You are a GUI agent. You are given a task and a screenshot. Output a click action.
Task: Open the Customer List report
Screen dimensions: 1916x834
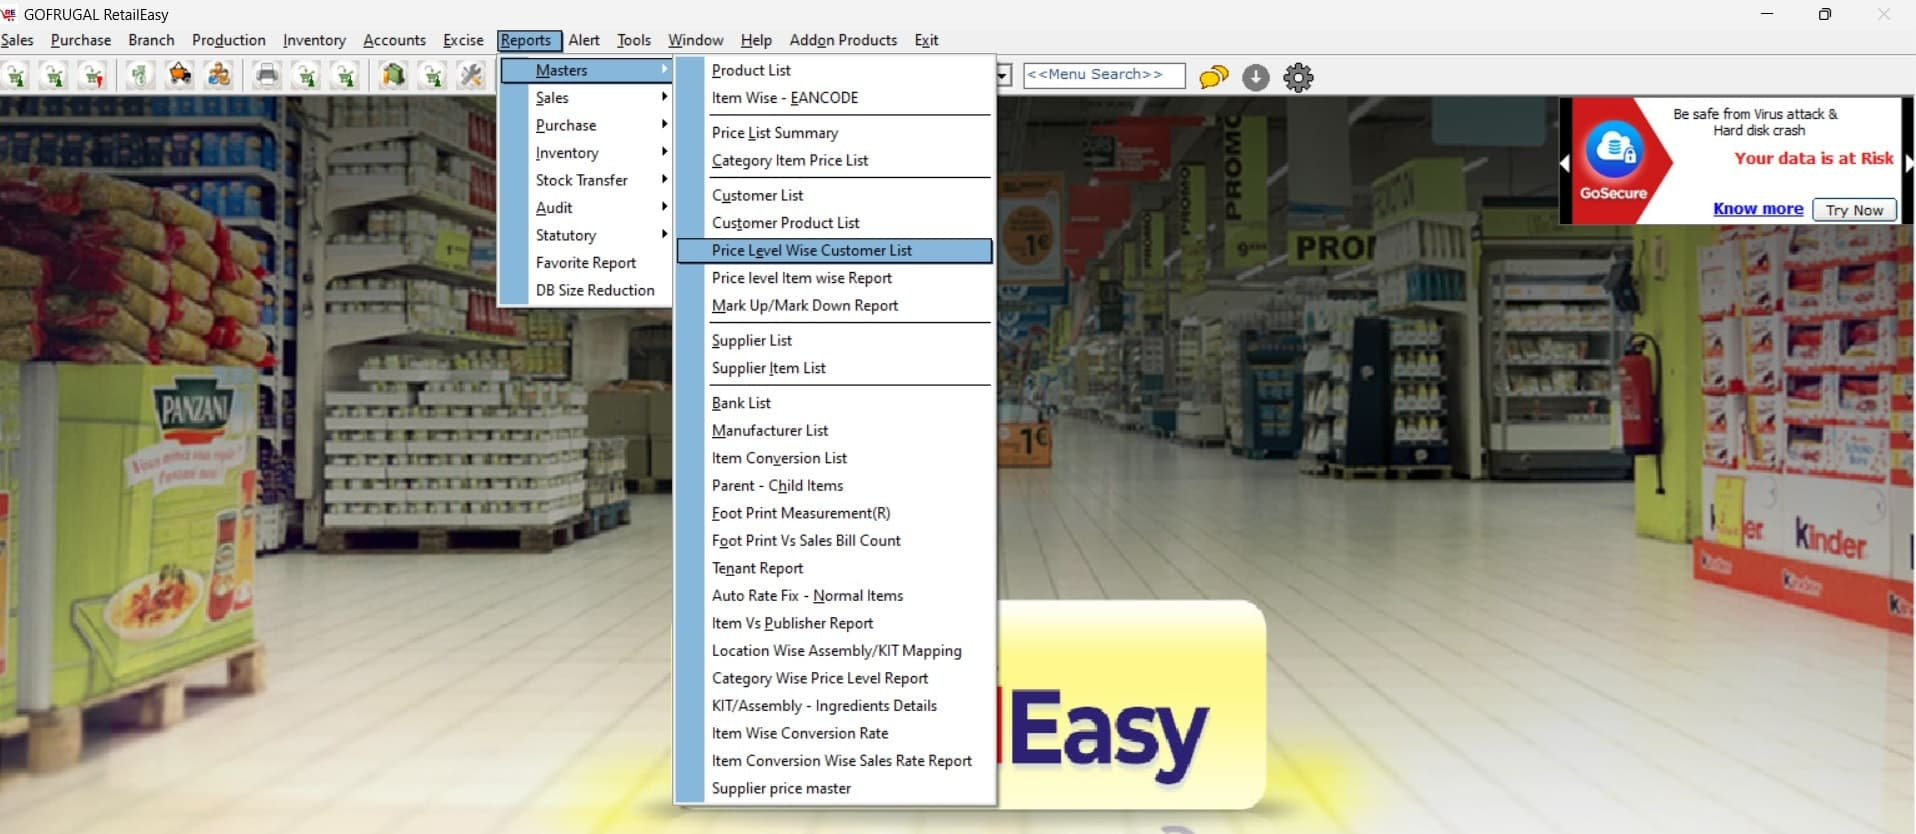point(834,195)
